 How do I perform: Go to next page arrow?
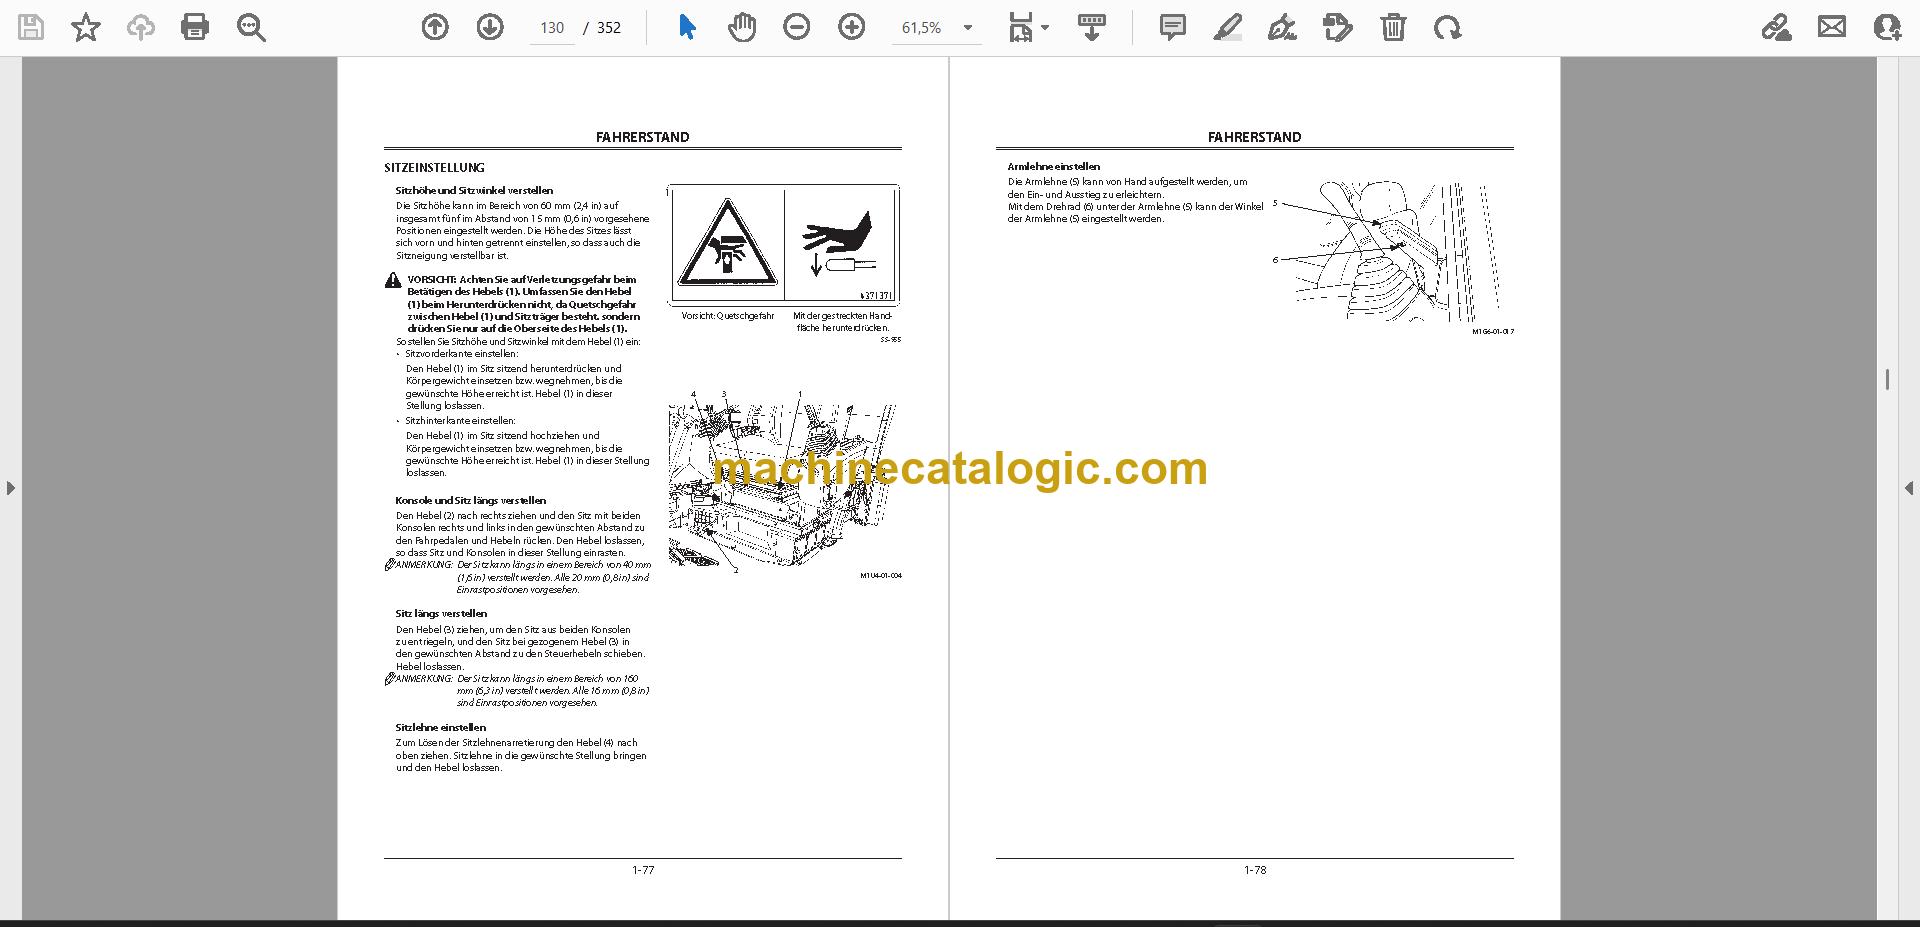(490, 27)
